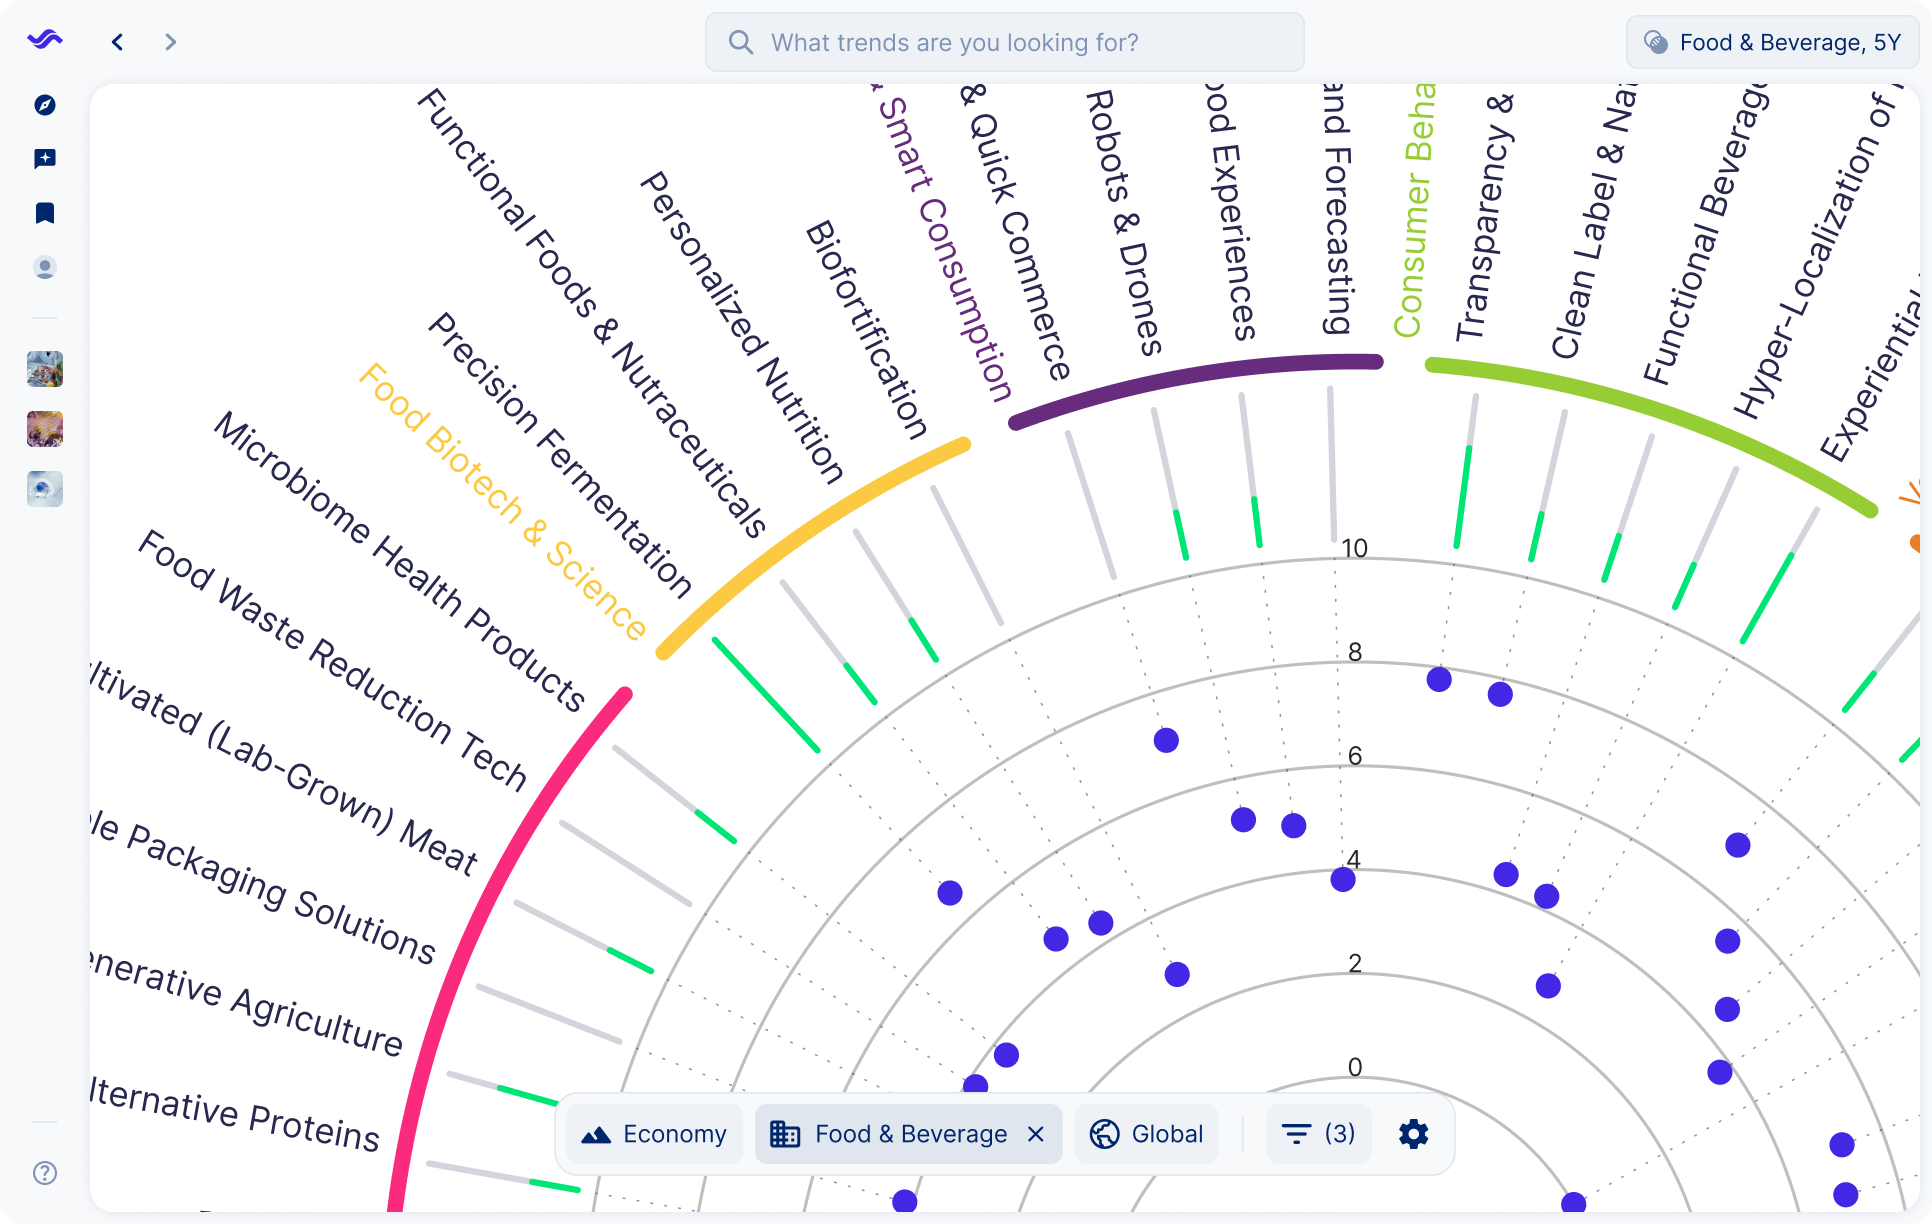Open the bookmarks sidebar icon
This screenshot has width=1932, height=1224.
click(45, 213)
